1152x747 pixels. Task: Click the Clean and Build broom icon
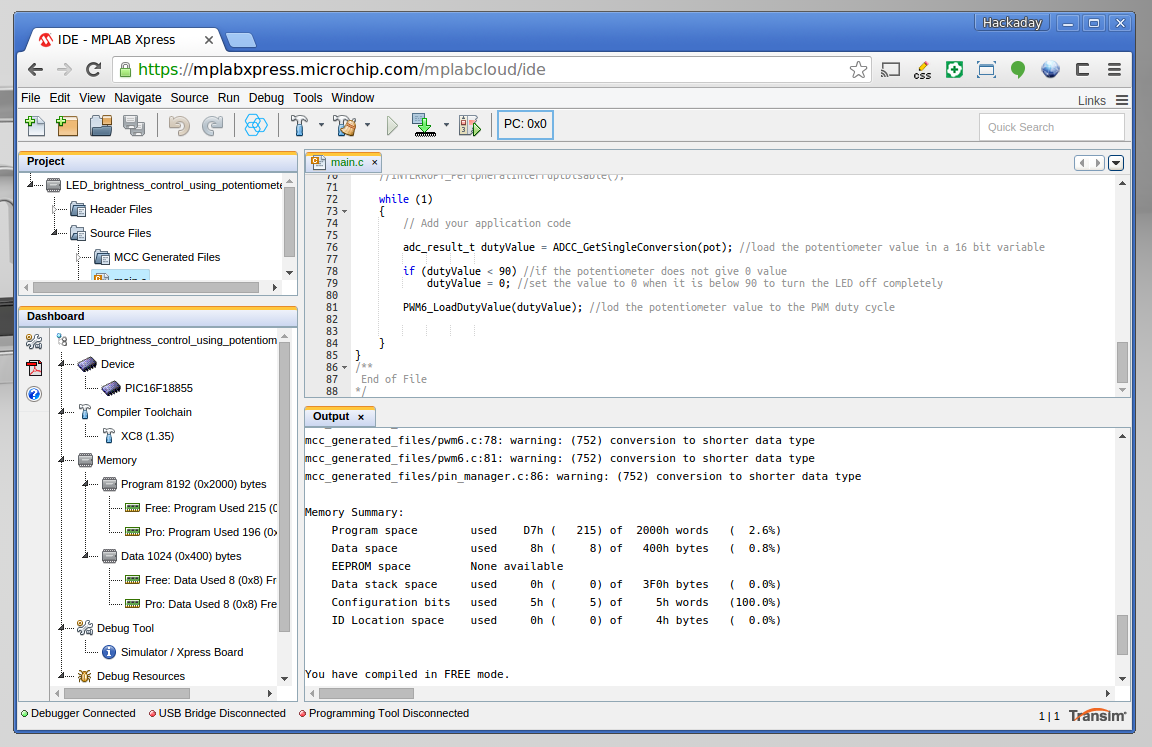[x=345, y=125]
